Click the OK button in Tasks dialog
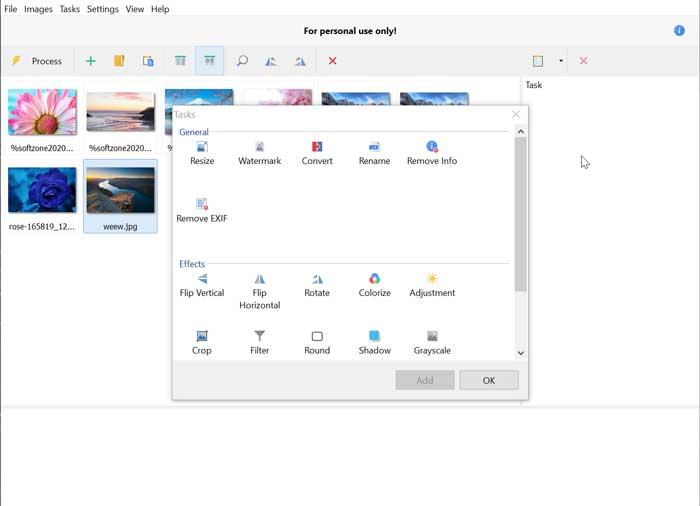700x506 pixels. (489, 380)
